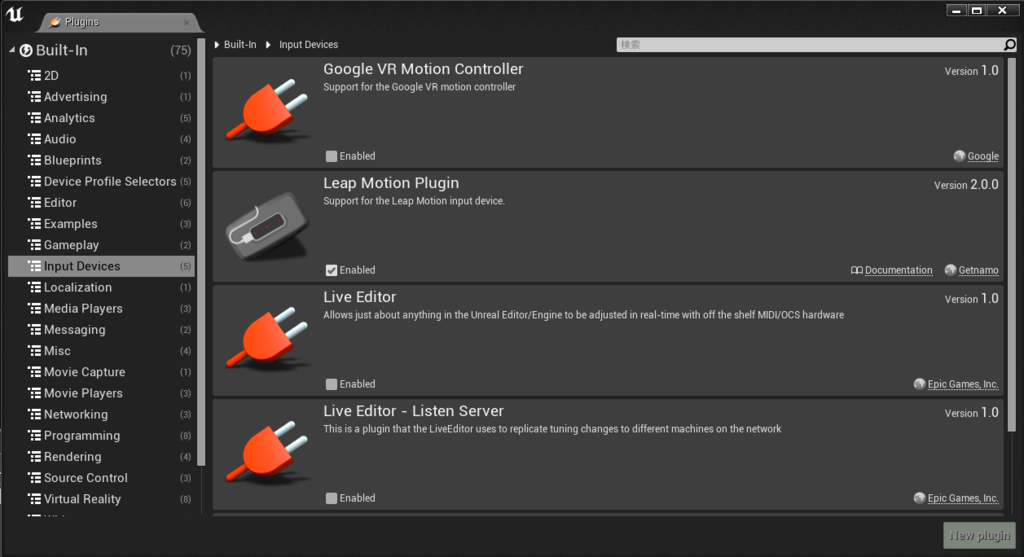This screenshot has height=557, width=1024.
Task: Open Epic Games, Inc. link for Live Editor
Action: coord(963,384)
